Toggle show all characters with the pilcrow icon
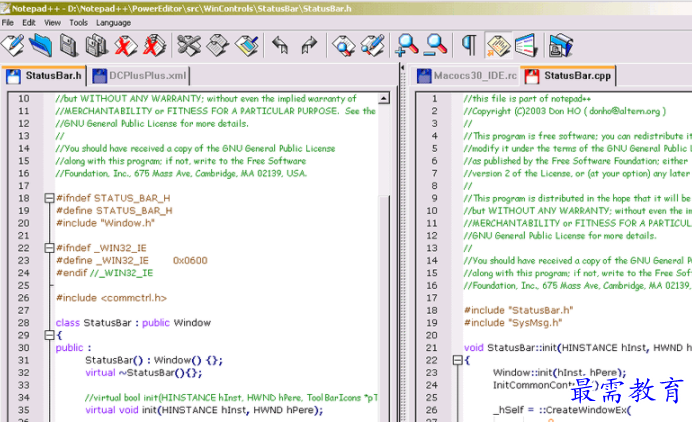Screen dimensions: 692x422 tap(469, 45)
